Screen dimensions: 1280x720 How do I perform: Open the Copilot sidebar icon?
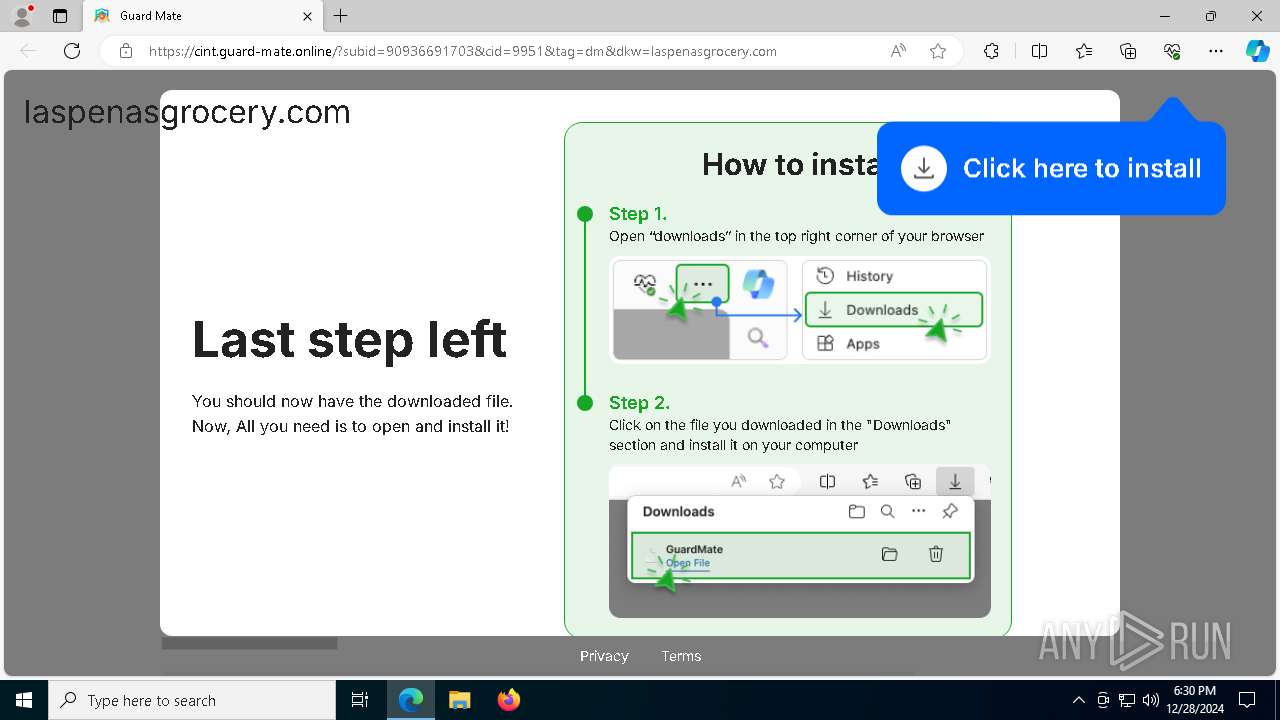[1258, 51]
